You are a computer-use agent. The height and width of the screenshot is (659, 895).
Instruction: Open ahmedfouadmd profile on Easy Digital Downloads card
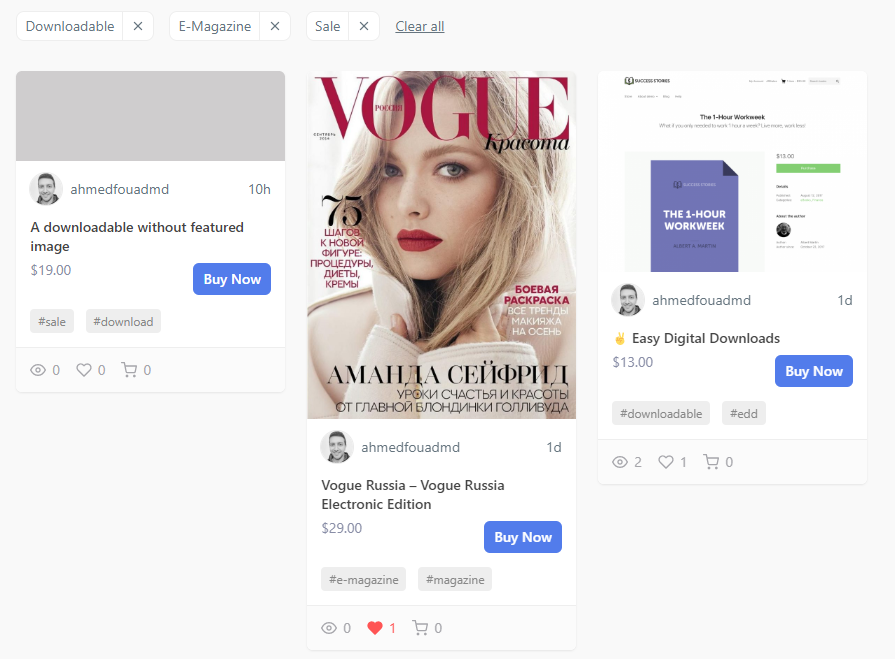pyautogui.click(x=702, y=300)
